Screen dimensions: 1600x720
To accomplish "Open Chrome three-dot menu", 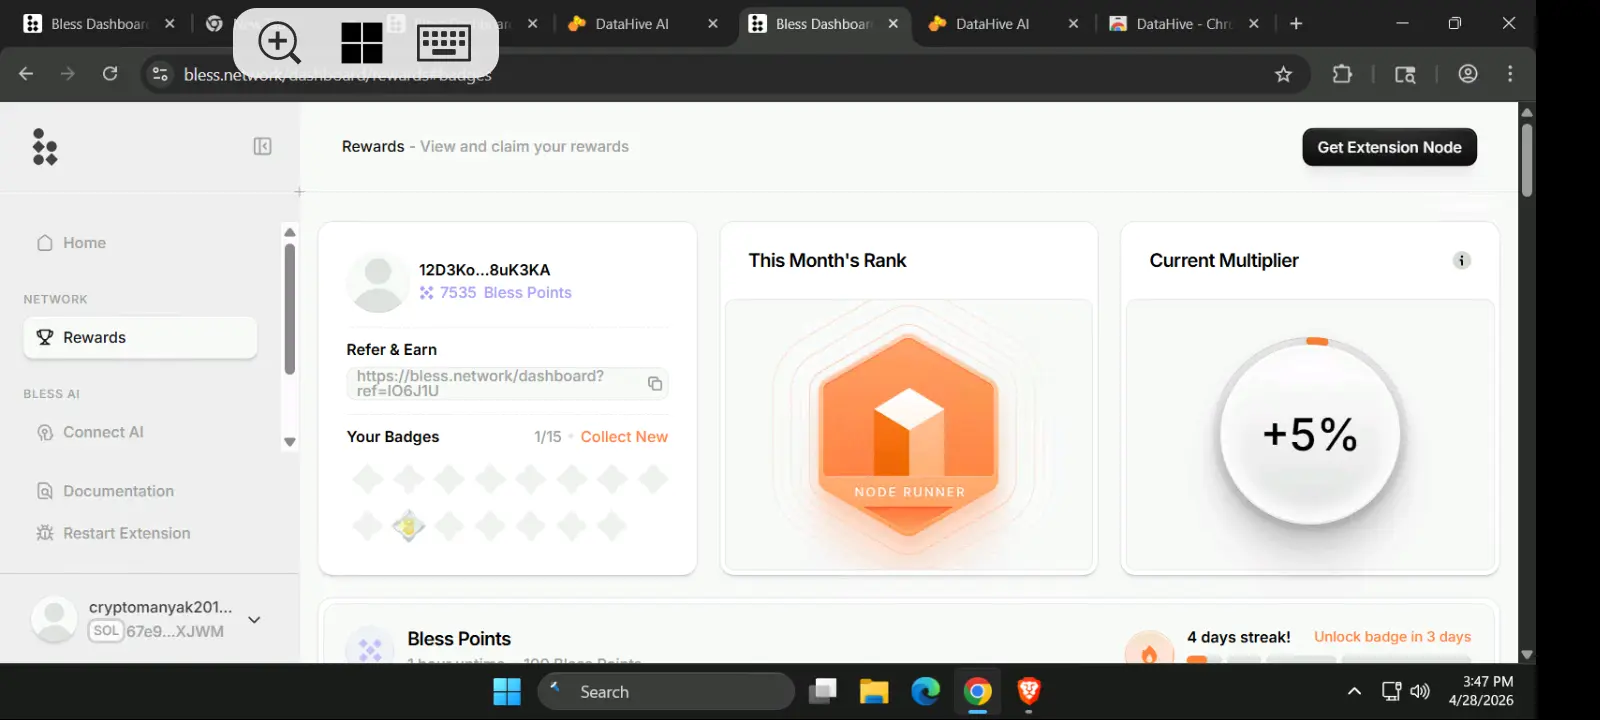I will [1510, 74].
